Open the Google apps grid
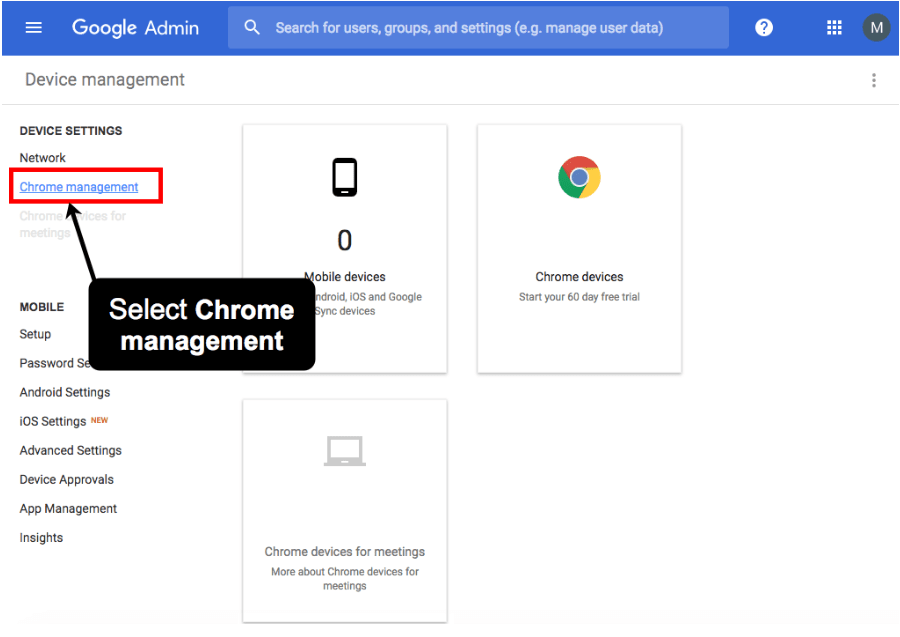Screen dimensions: 900x637 pos(834,28)
